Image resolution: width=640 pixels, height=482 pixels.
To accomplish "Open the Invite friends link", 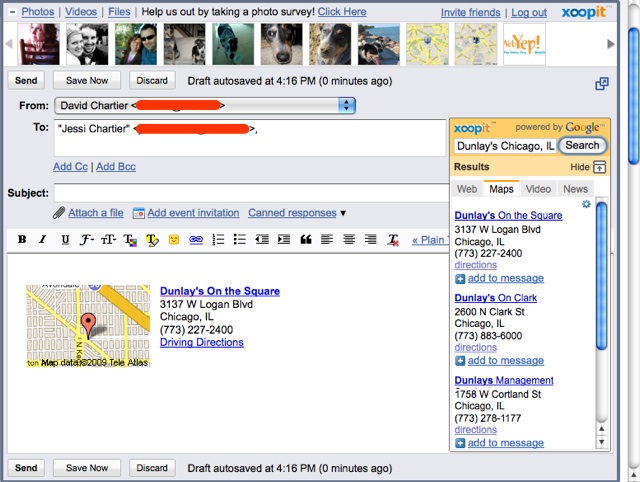I will [x=470, y=13].
